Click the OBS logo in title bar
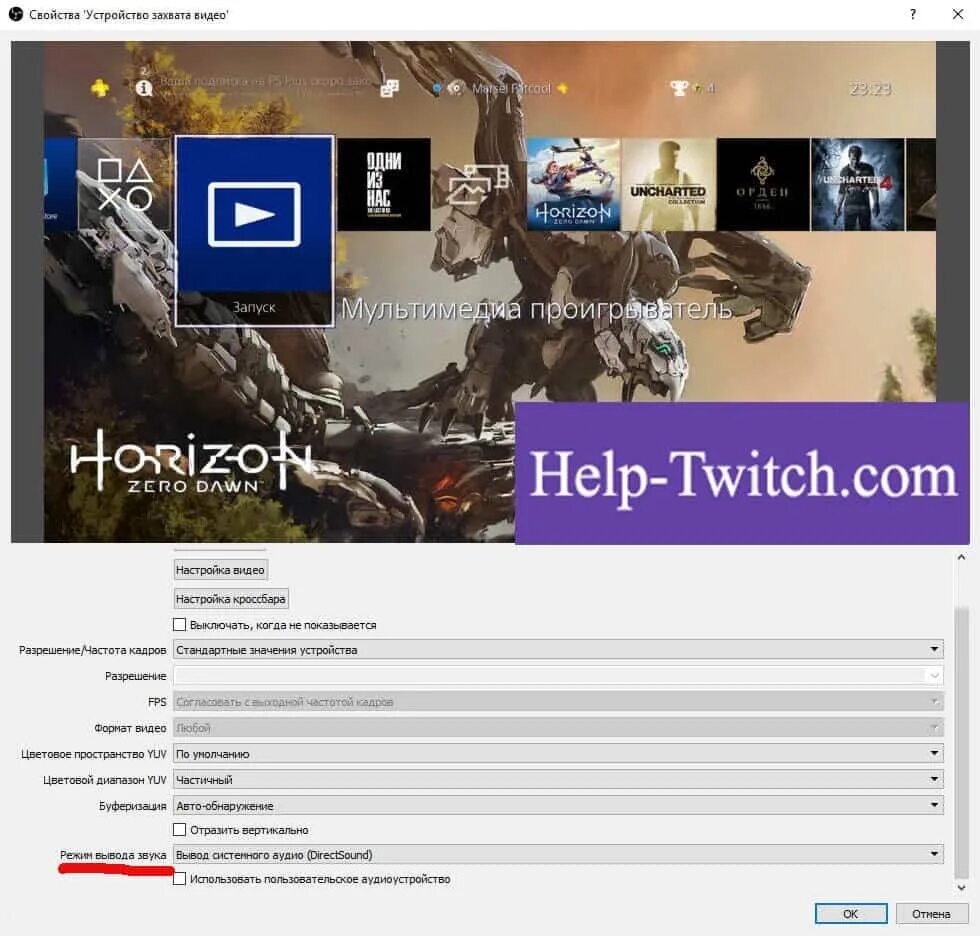The height and width of the screenshot is (936, 980). point(16,14)
